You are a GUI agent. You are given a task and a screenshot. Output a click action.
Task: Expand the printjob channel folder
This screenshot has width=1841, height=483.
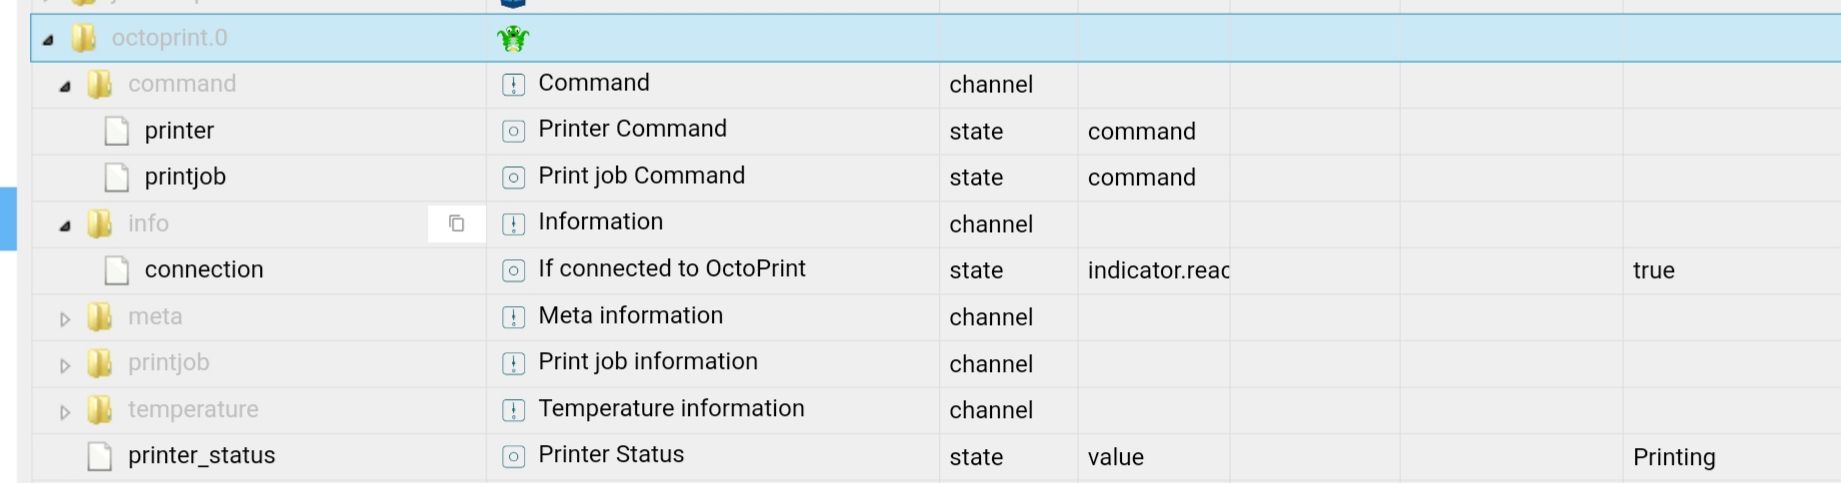click(65, 365)
